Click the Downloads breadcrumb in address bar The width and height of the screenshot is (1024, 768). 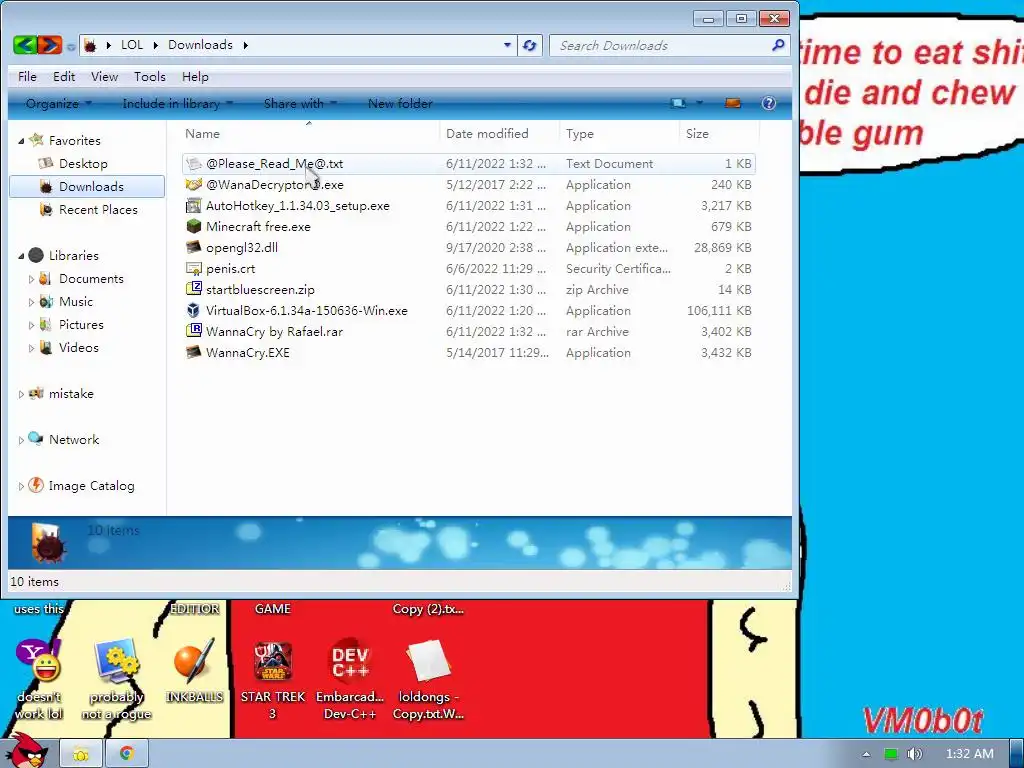[200, 45]
